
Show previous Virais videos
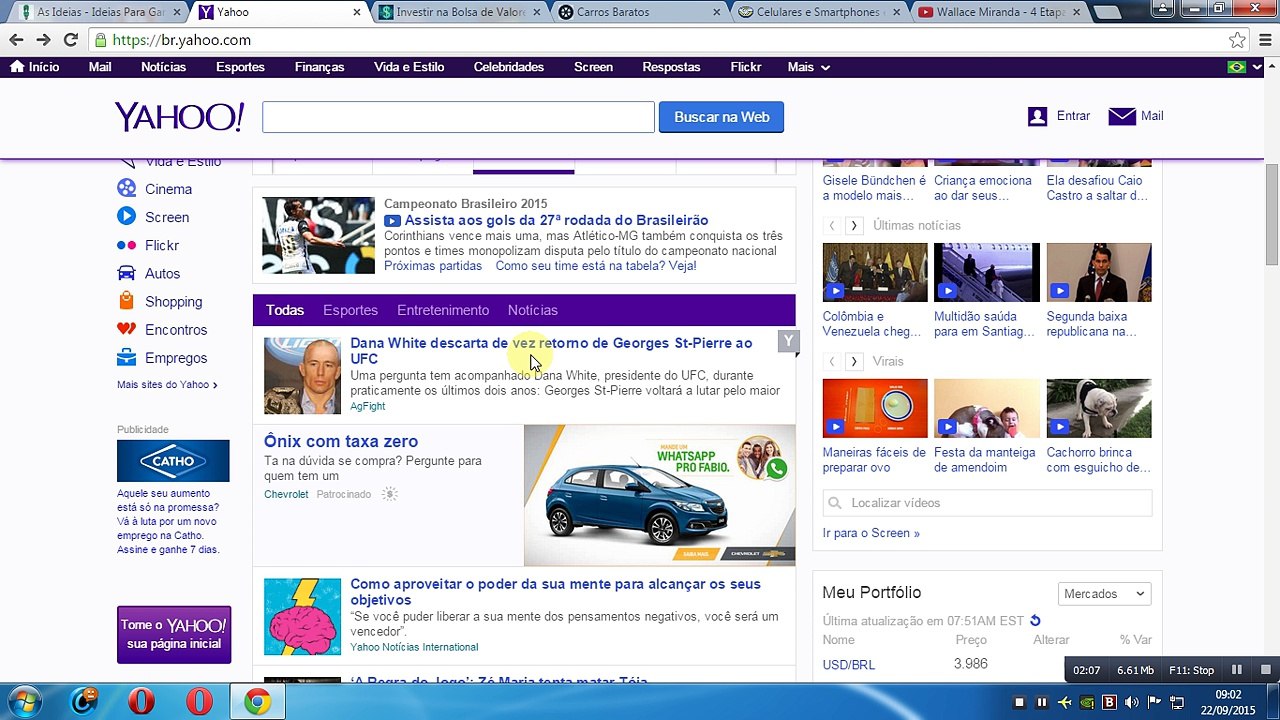(x=831, y=361)
